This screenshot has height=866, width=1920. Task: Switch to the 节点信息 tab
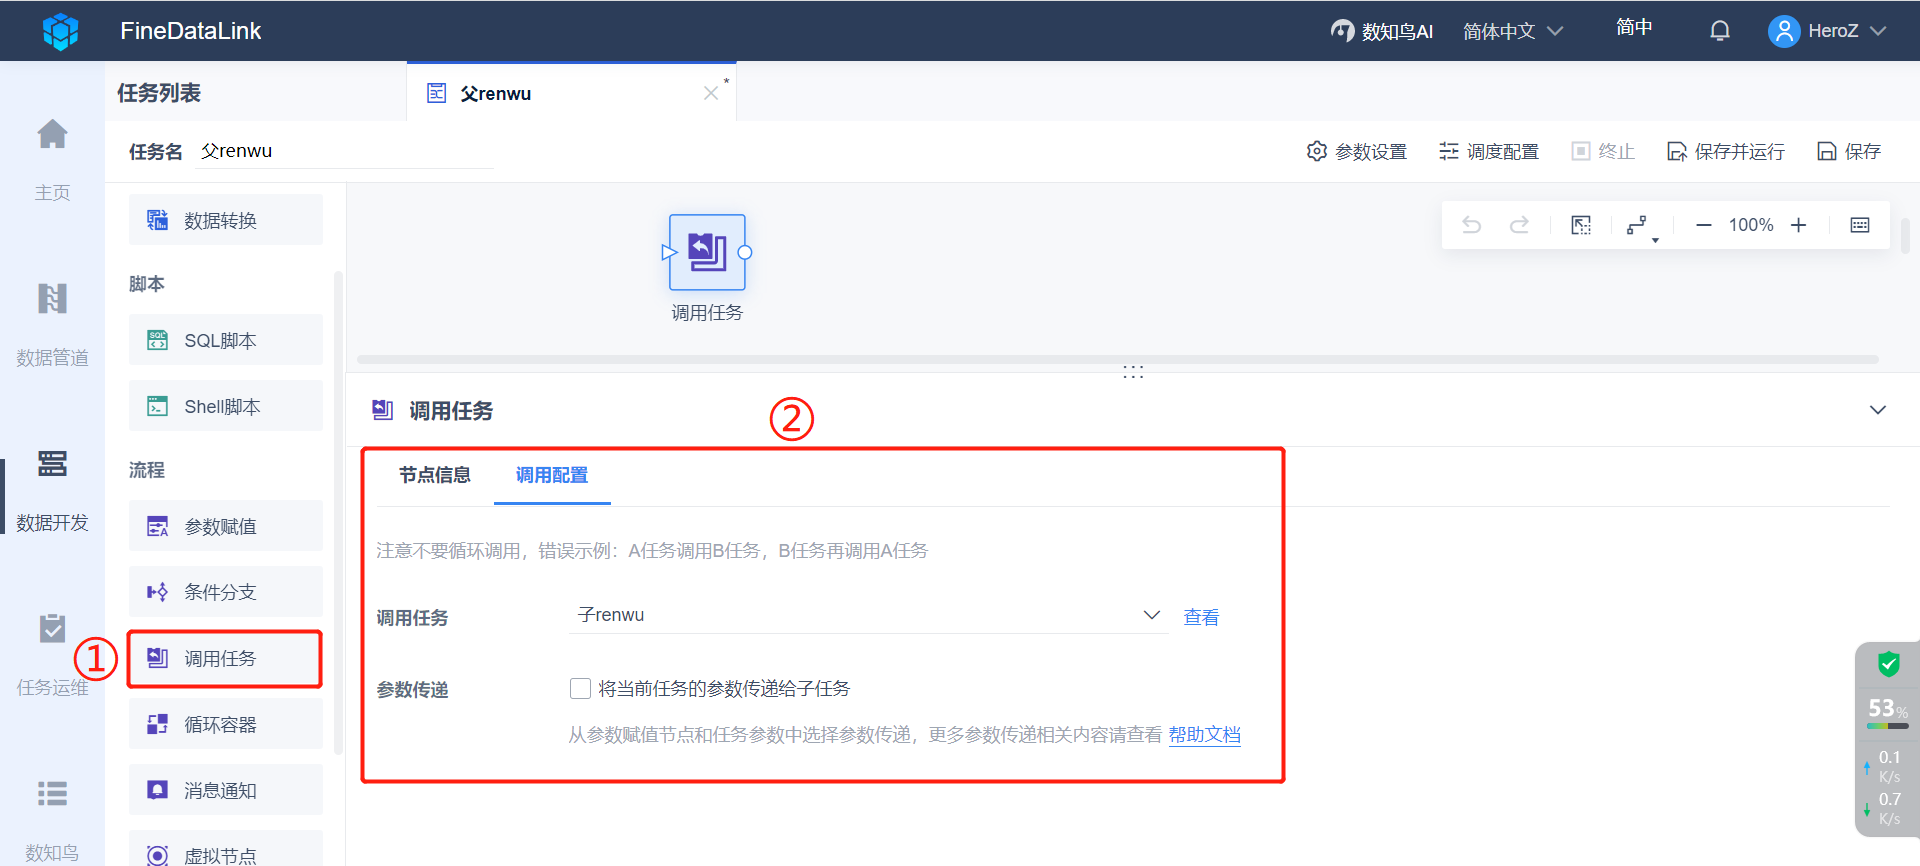point(434,475)
